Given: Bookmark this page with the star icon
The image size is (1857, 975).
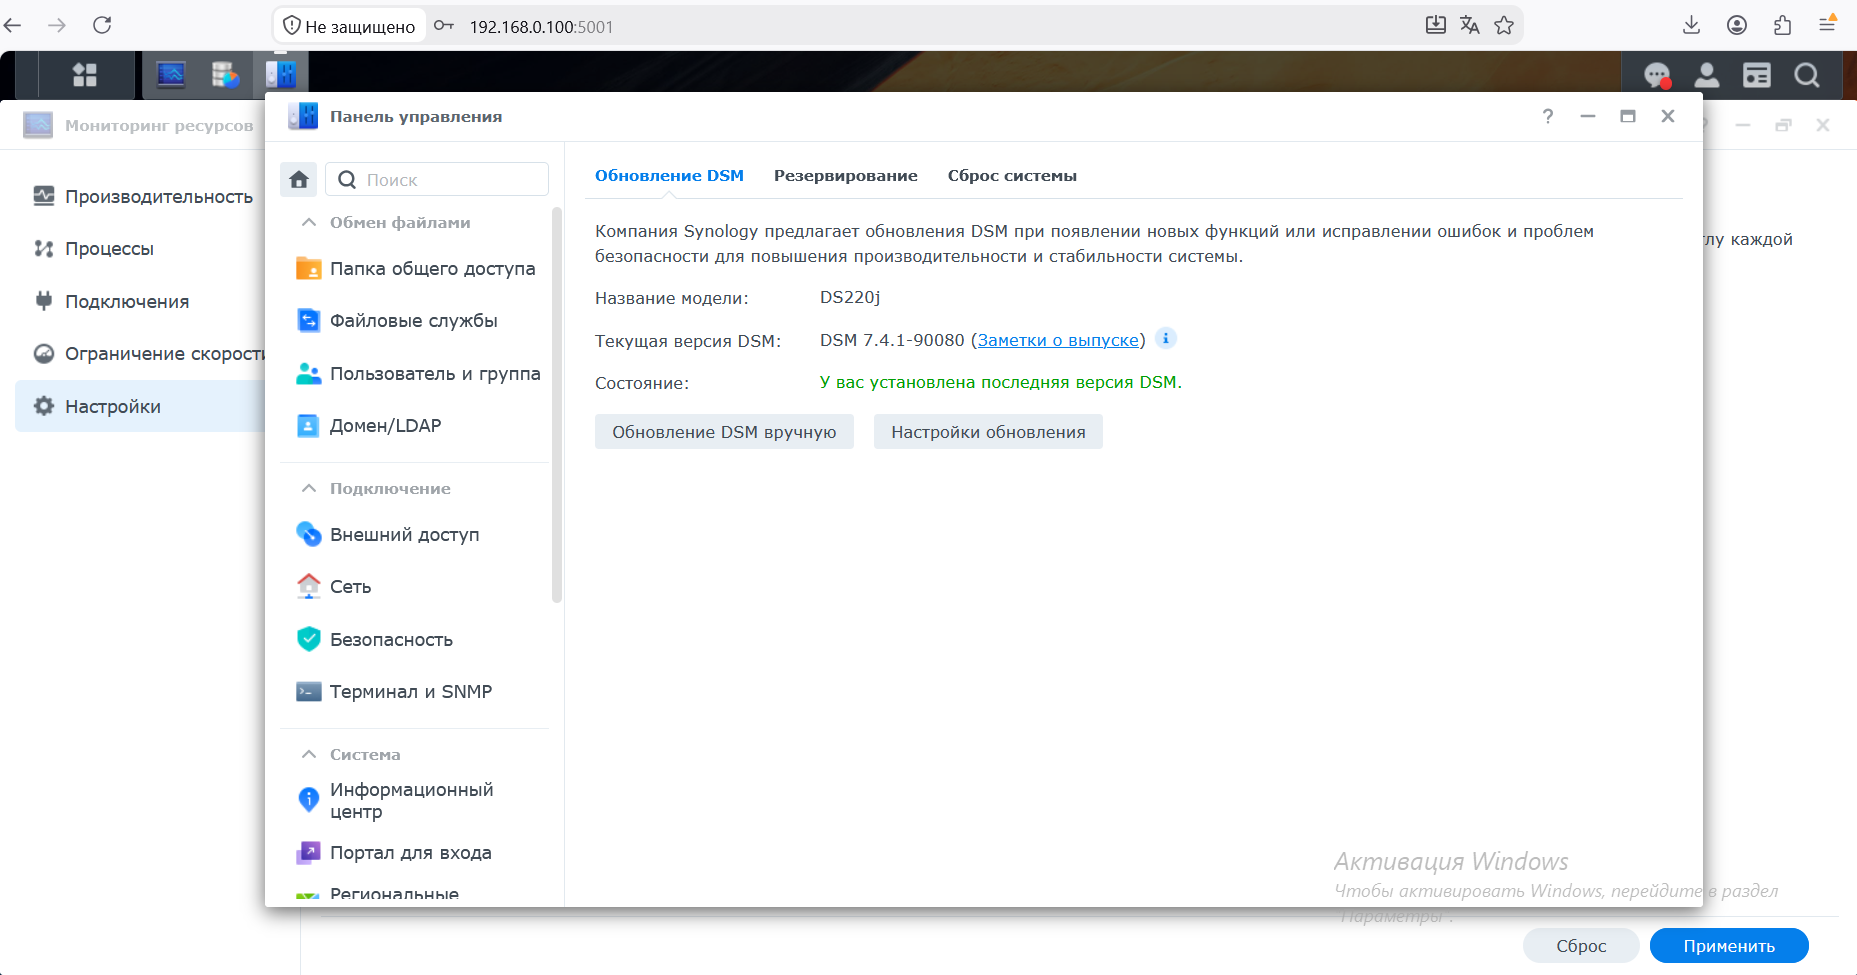Looking at the screenshot, I should pos(1504,25).
